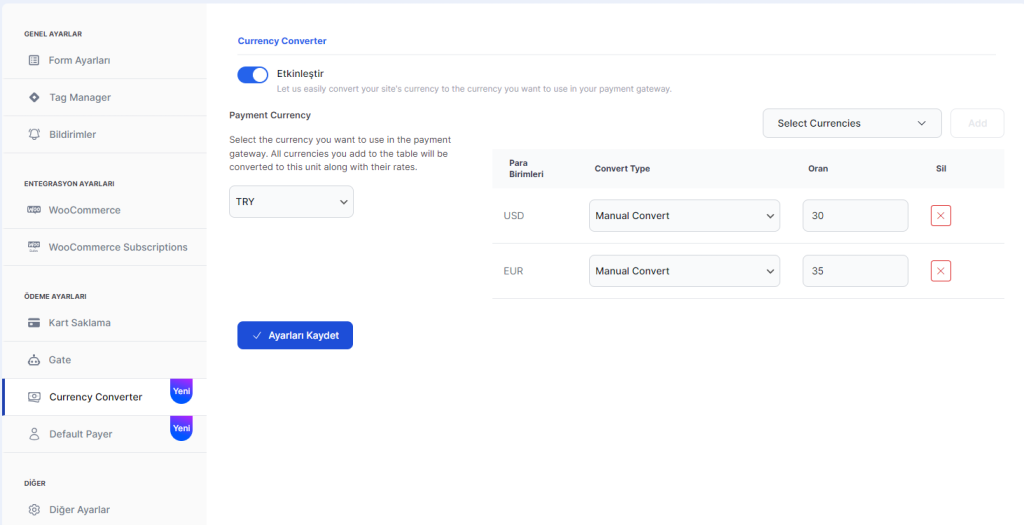The image size is (1024, 525).
Task: Disable the Etkinleştir toggle switch
Action: click(253, 74)
